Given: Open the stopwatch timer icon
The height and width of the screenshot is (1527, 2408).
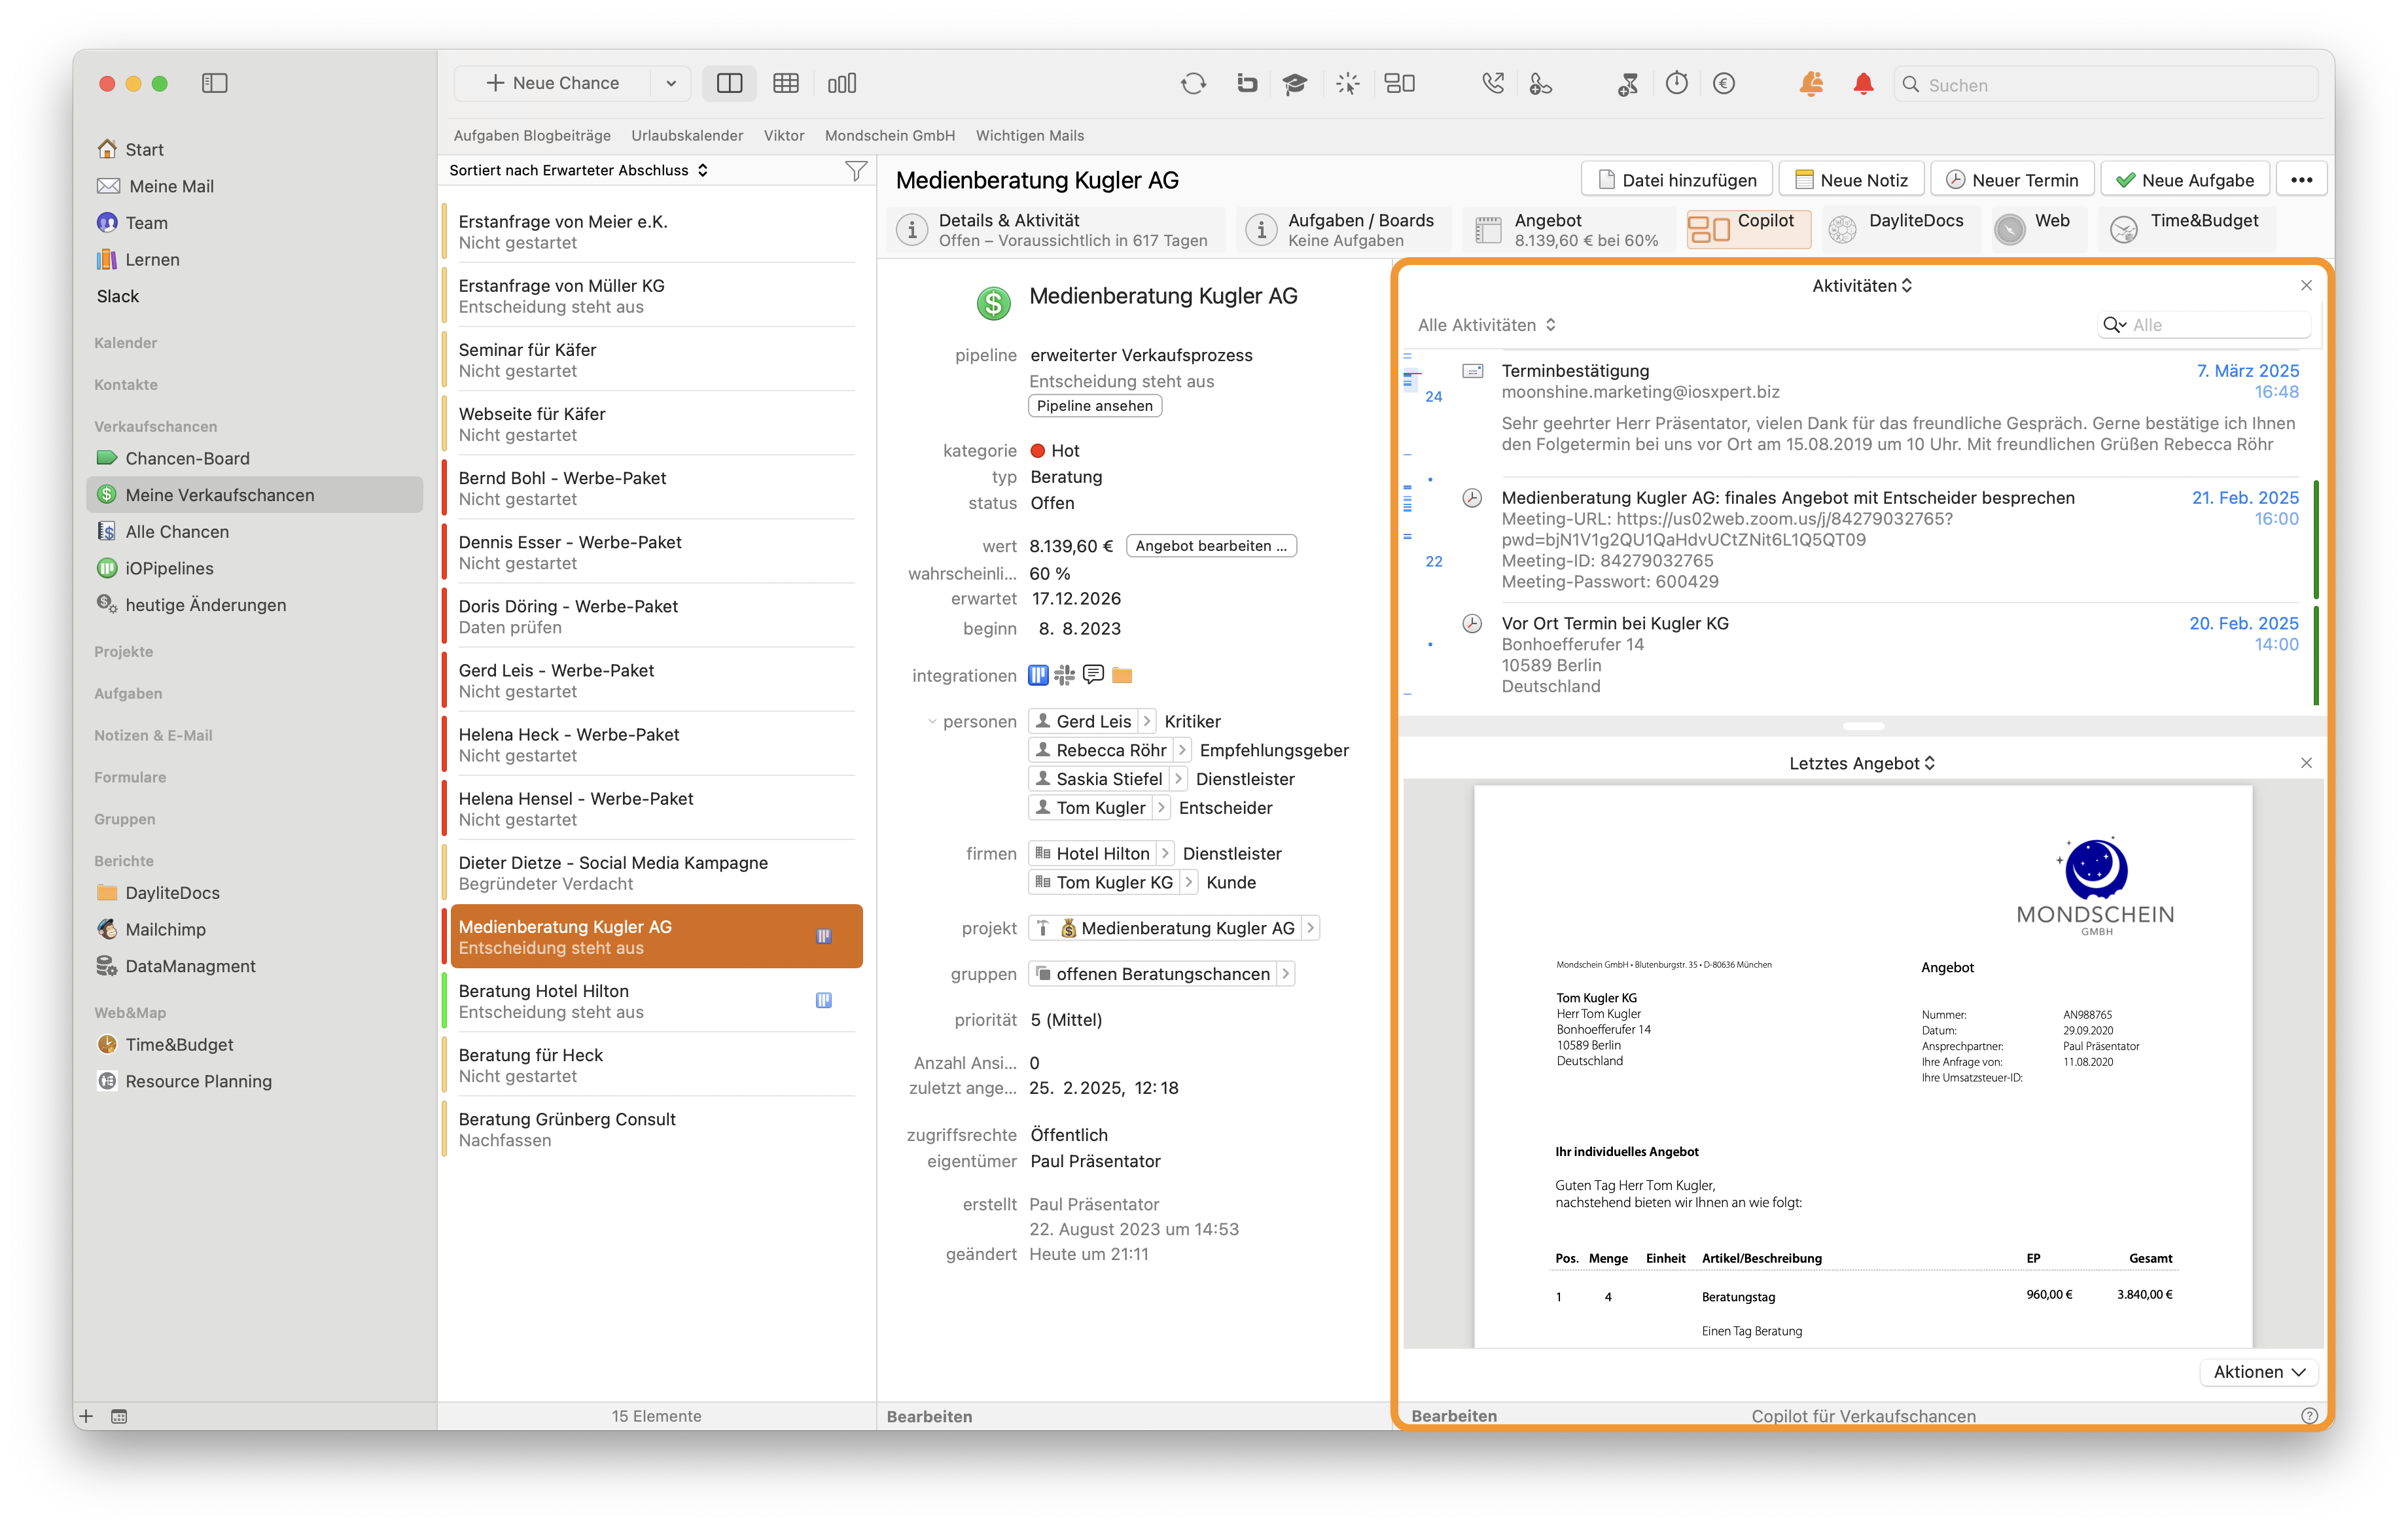Looking at the screenshot, I should (1677, 84).
